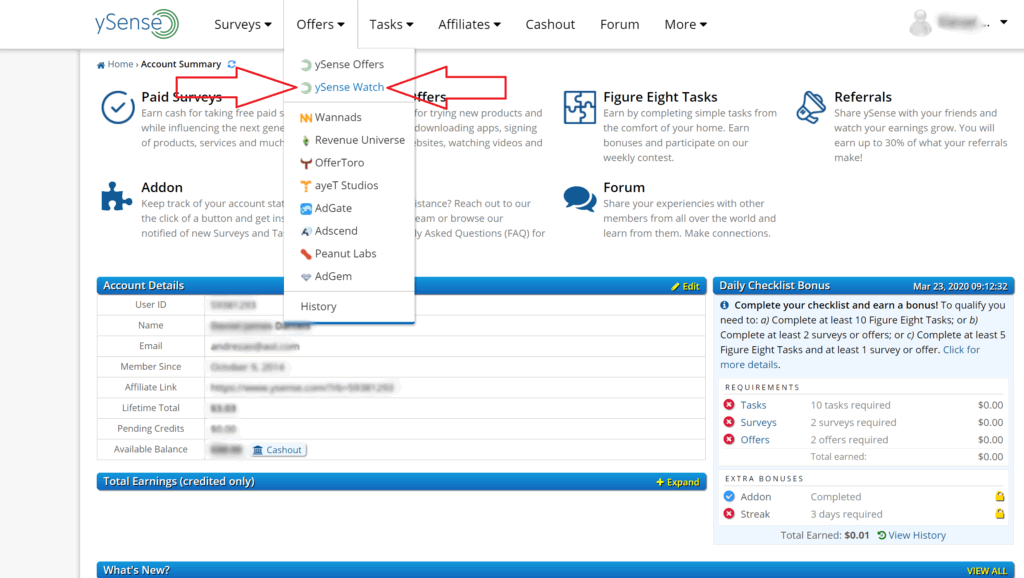
Task: Expand the Total Earnings section
Action: 678,482
